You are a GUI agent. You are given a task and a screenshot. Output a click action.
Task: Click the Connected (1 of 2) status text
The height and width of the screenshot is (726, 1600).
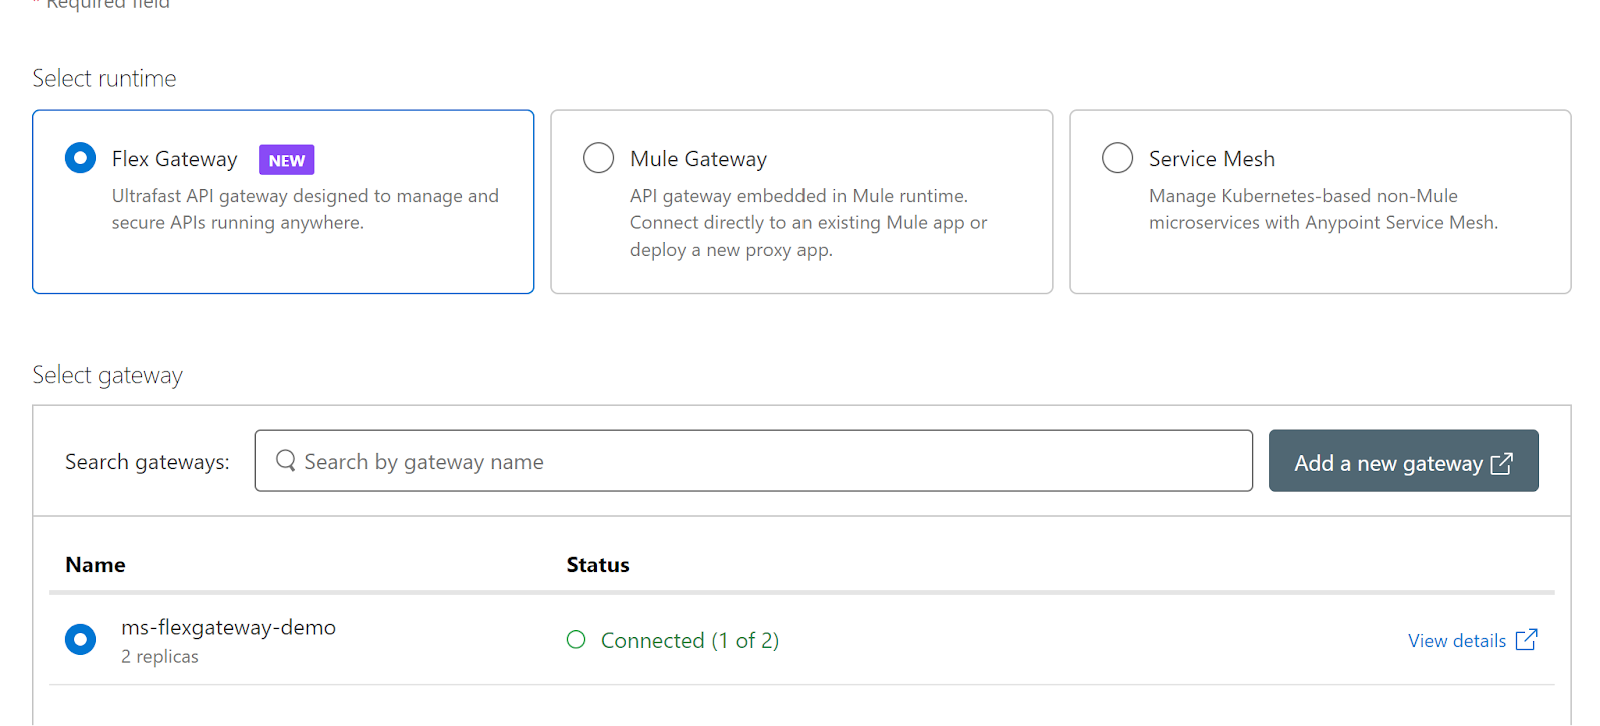690,641
